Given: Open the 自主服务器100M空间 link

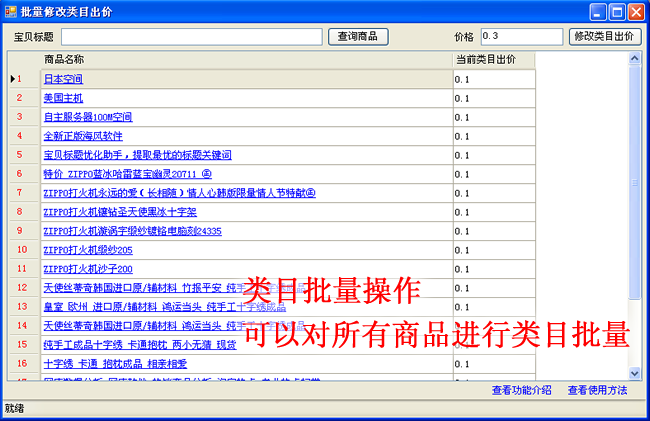Looking at the screenshot, I should pyautogui.click(x=87, y=117).
